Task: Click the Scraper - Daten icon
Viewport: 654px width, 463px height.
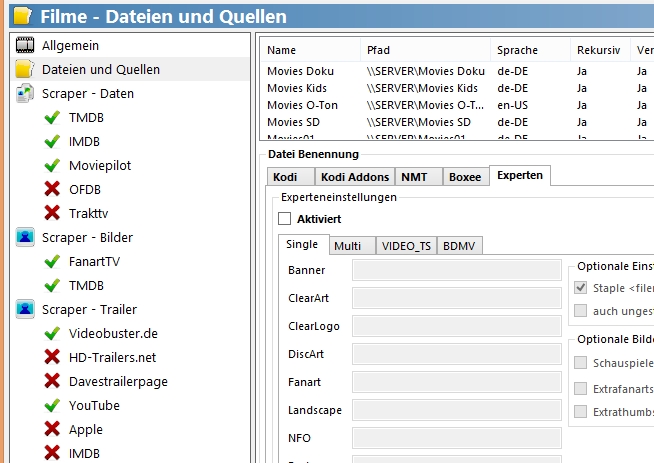Action: pyautogui.click(x=25, y=93)
